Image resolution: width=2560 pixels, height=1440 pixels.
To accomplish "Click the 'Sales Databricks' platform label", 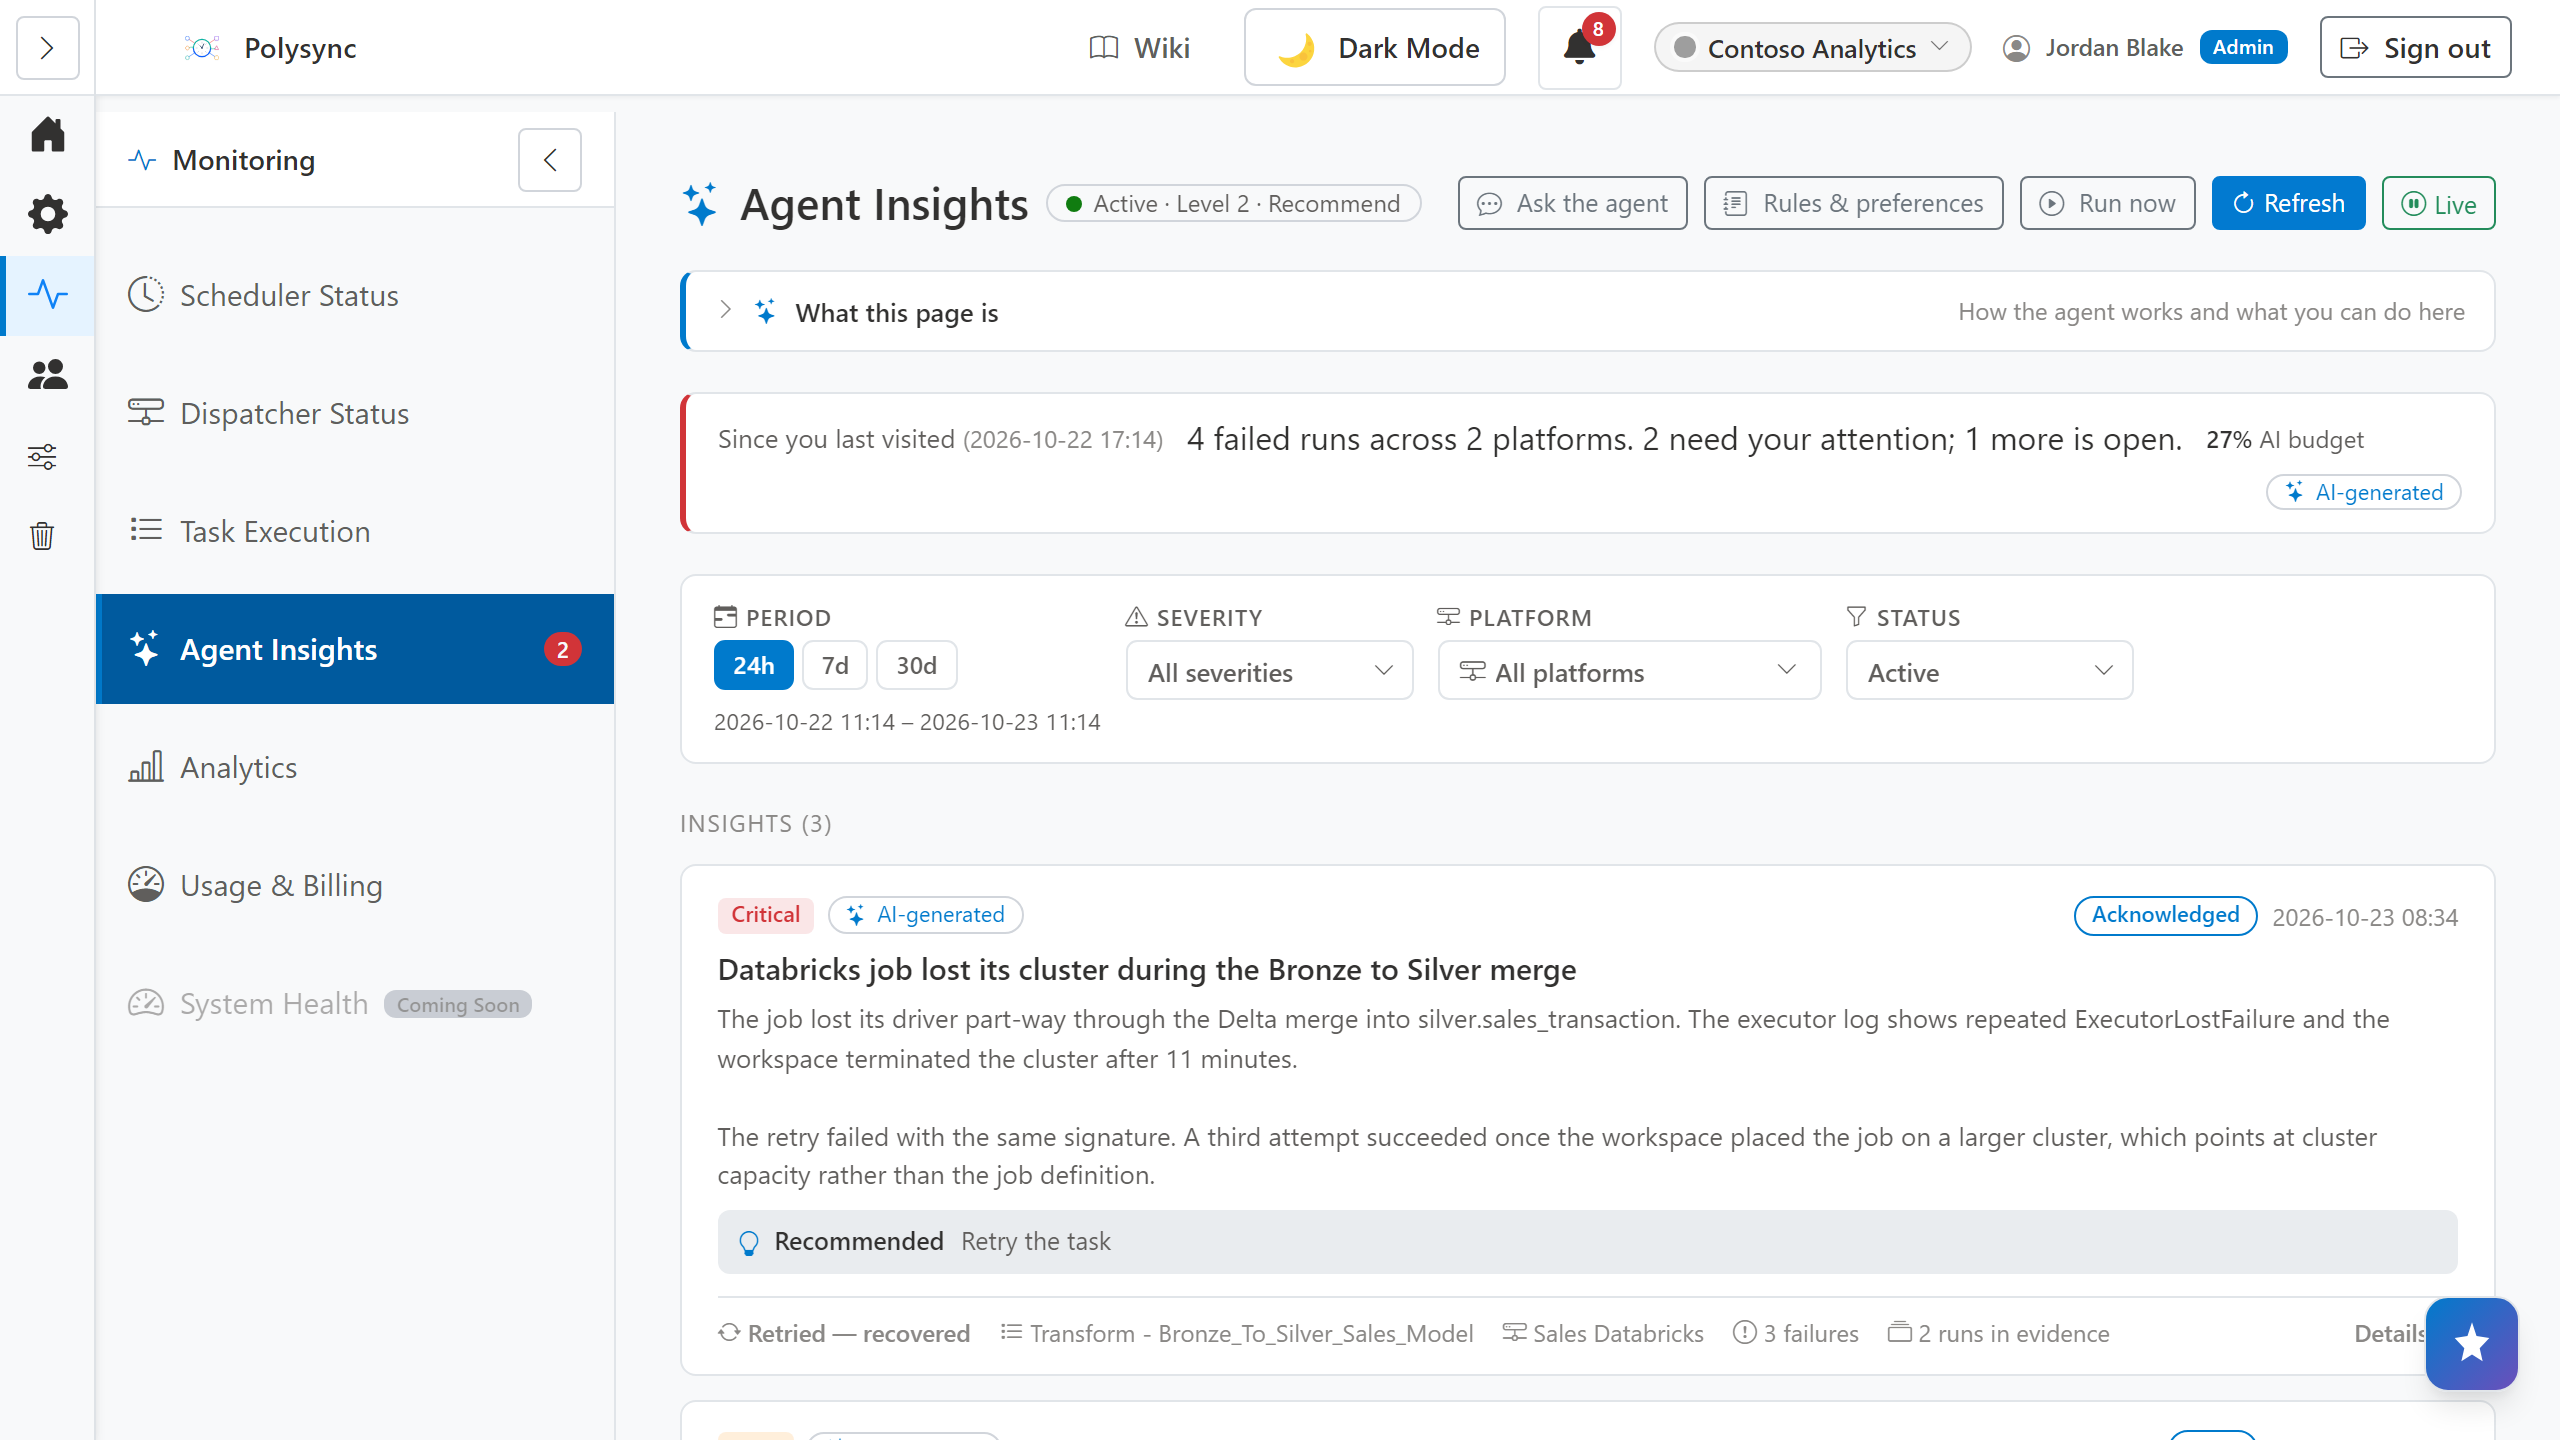I will (x=1603, y=1333).
